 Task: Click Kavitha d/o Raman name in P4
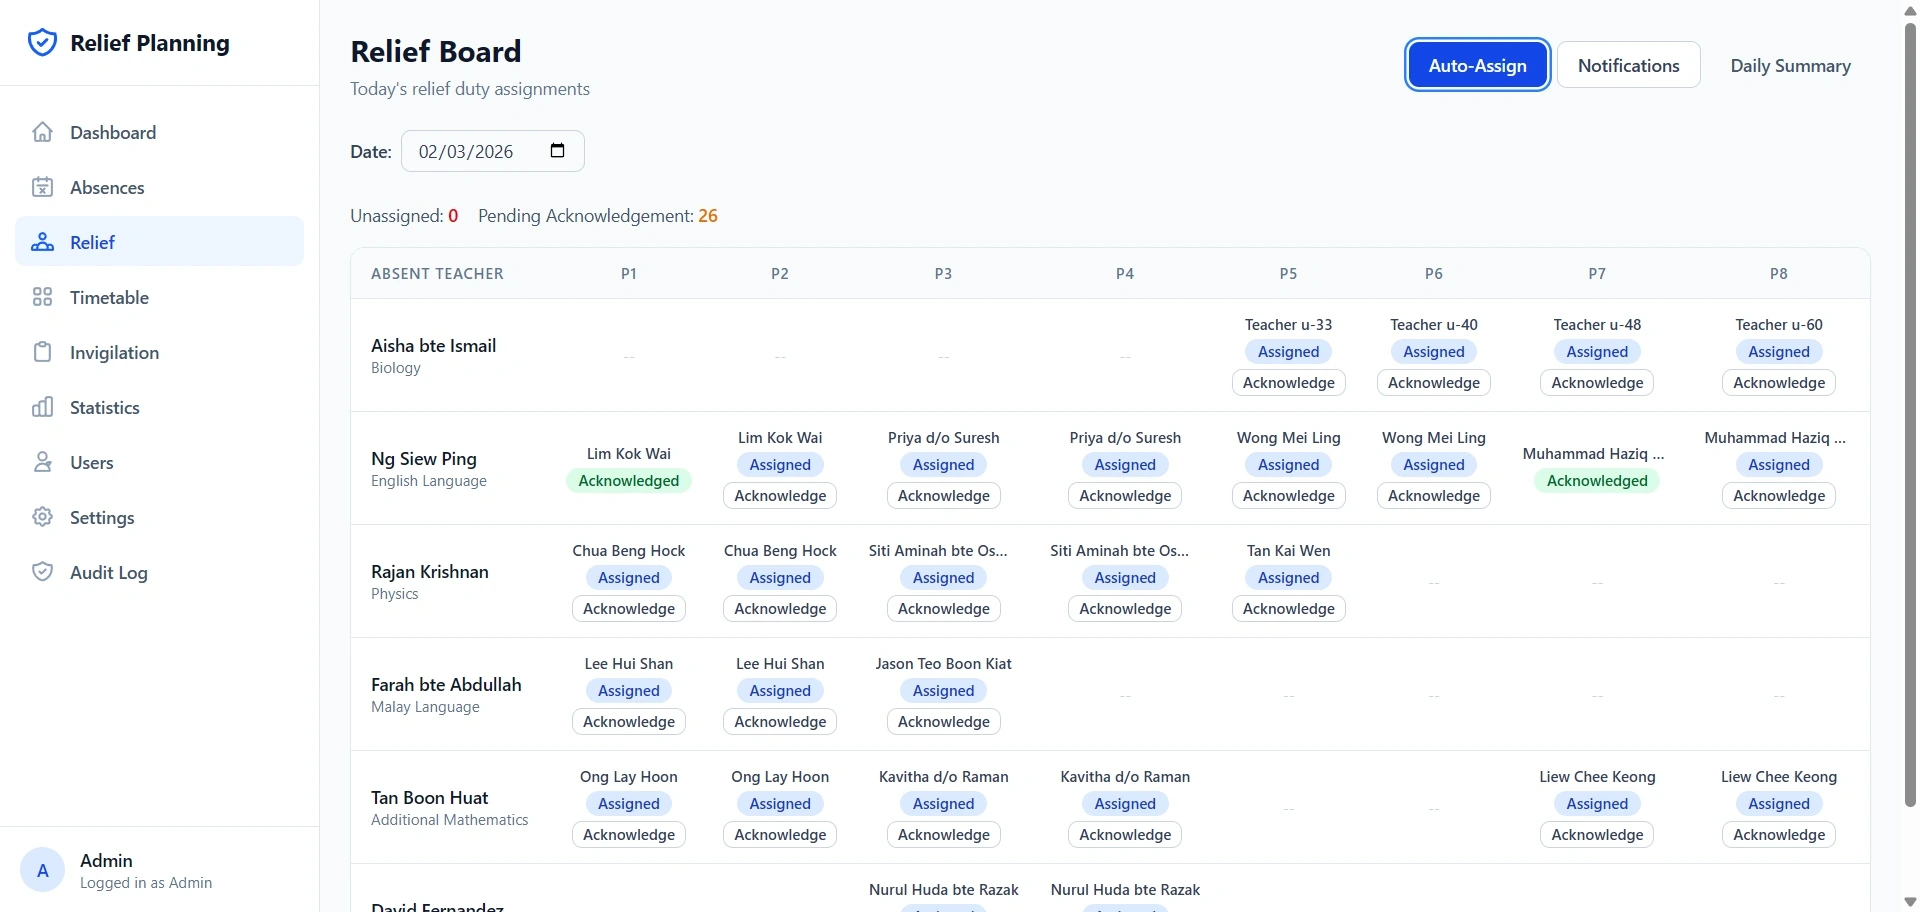pos(1125,777)
